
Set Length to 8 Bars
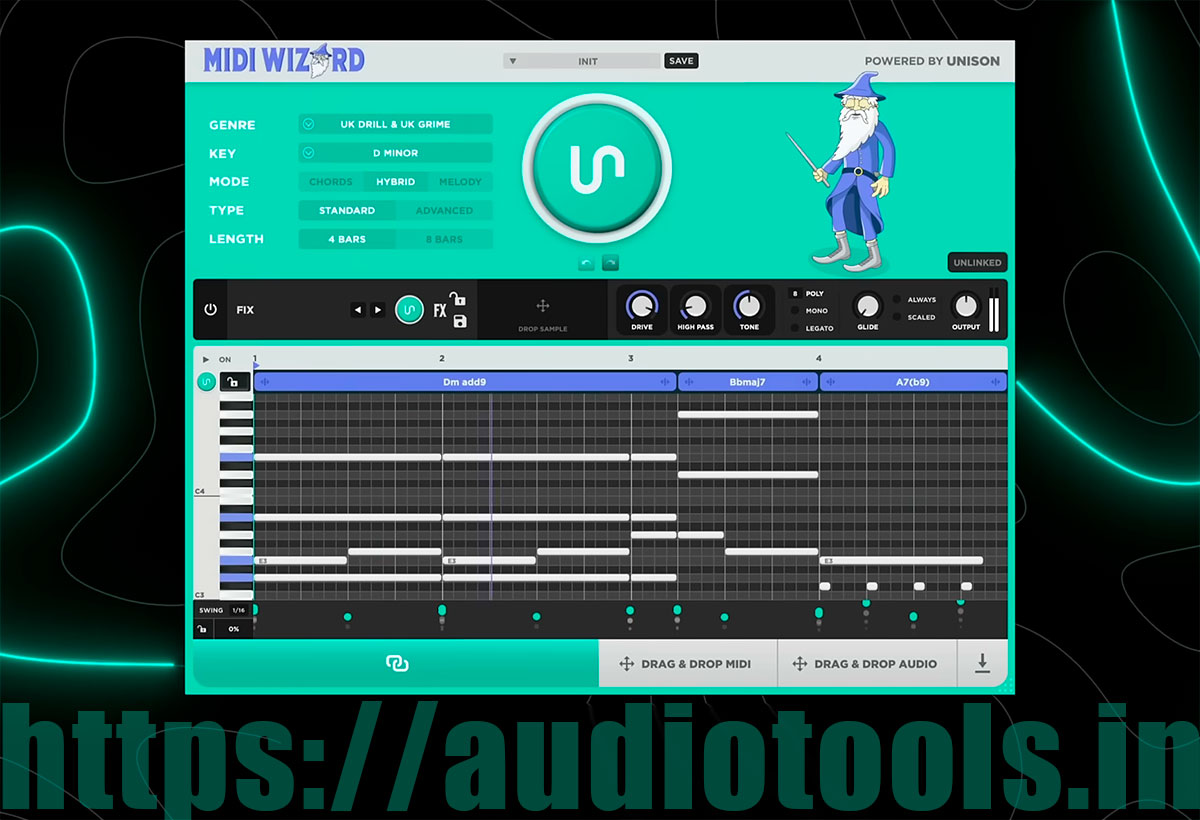click(444, 240)
